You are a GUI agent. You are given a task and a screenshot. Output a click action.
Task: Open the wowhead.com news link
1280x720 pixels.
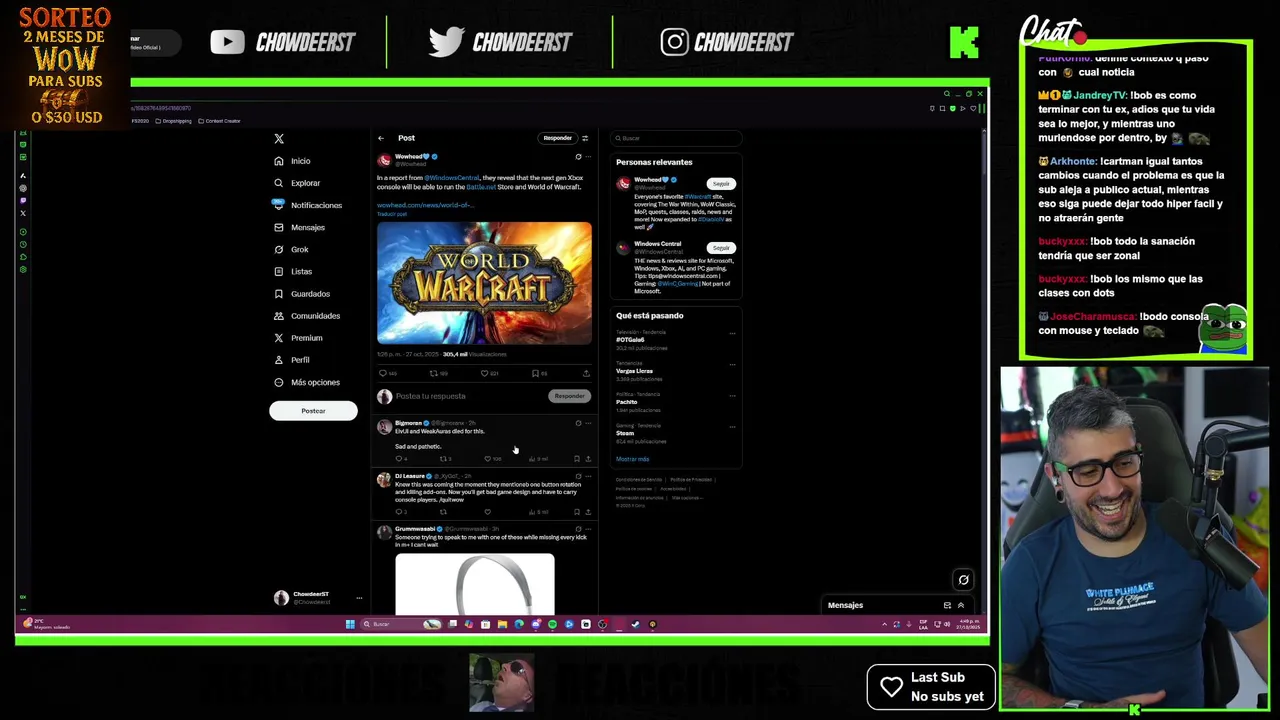click(x=424, y=205)
